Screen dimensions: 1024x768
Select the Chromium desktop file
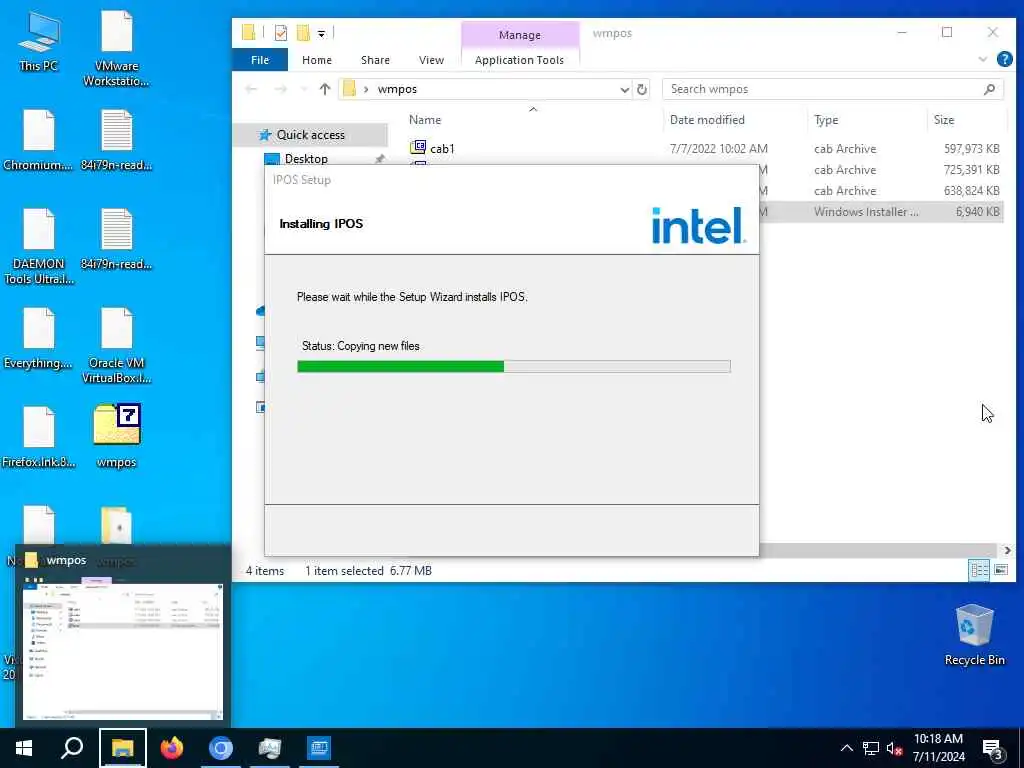[x=38, y=140]
